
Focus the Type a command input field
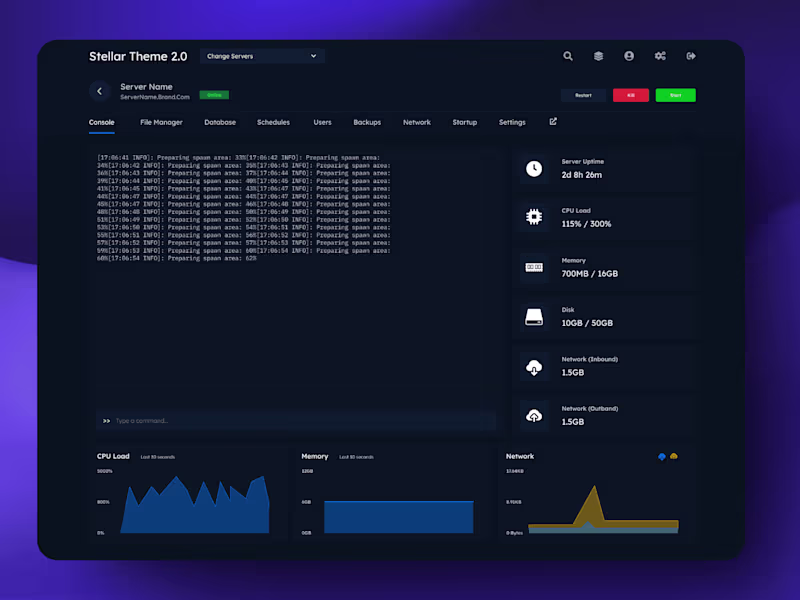tap(296, 421)
